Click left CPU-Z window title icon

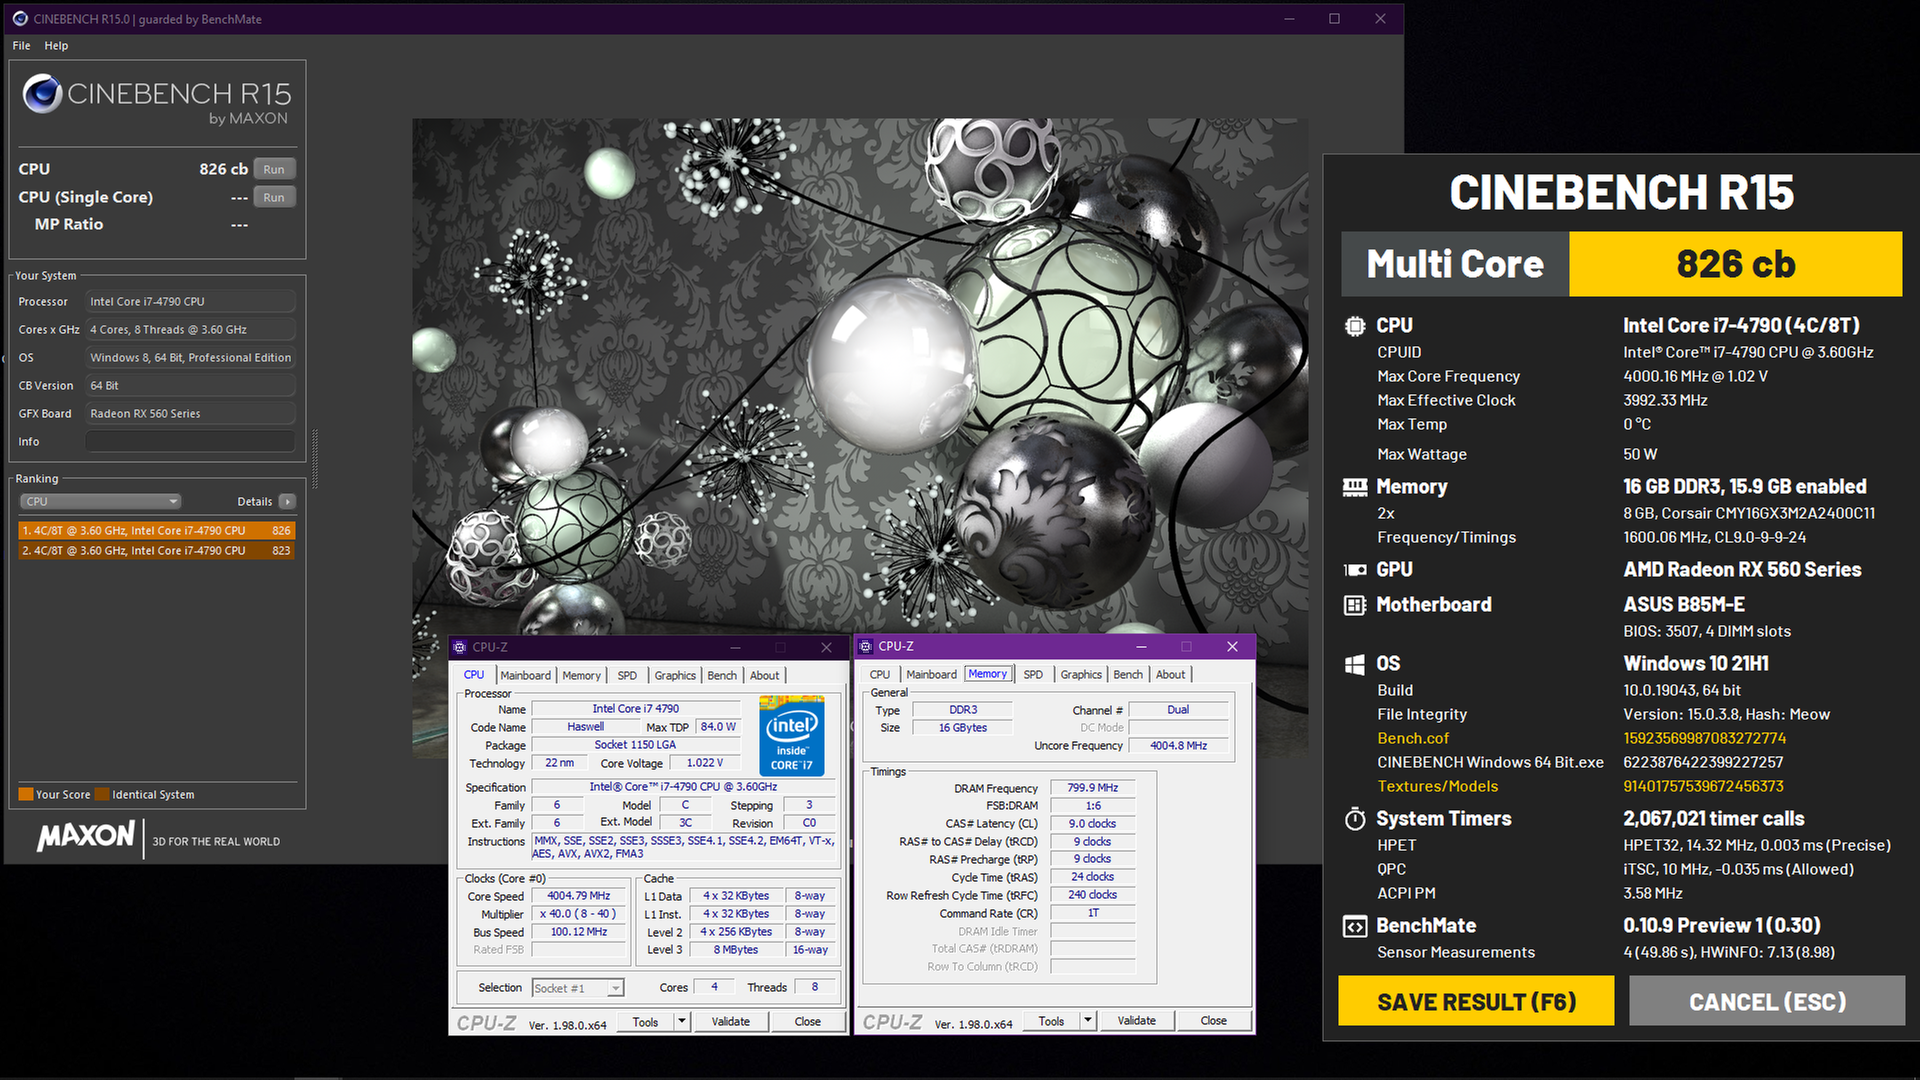point(460,647)
